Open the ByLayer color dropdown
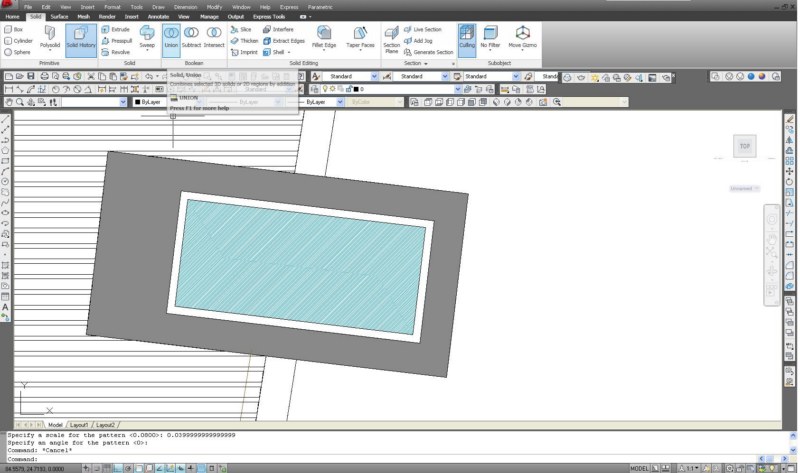 (x=200, y=102)
